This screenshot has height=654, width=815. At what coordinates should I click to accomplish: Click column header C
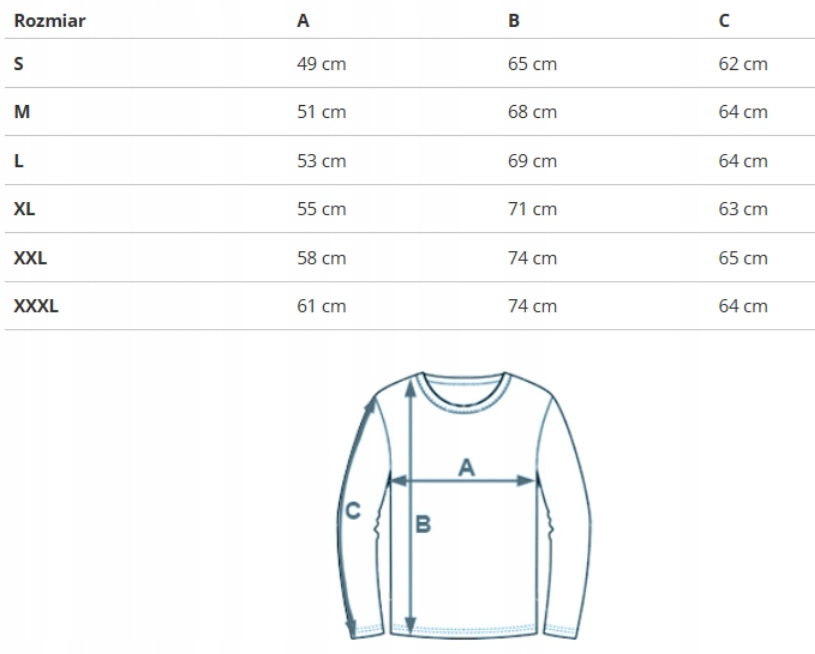pos(724,20)
